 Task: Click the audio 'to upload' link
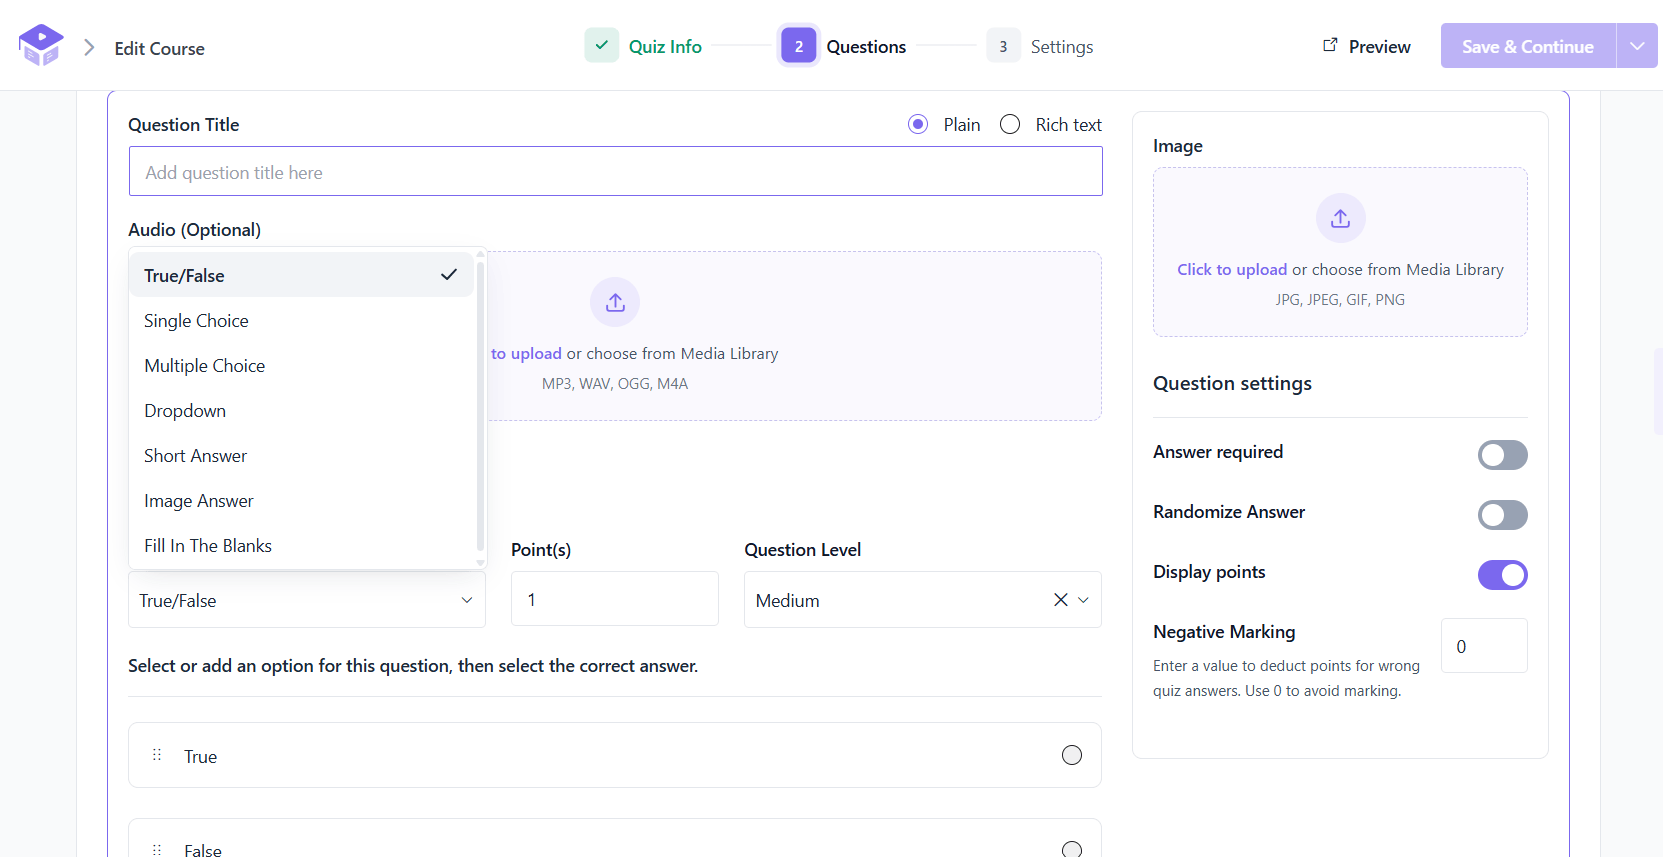click(526, 353)
